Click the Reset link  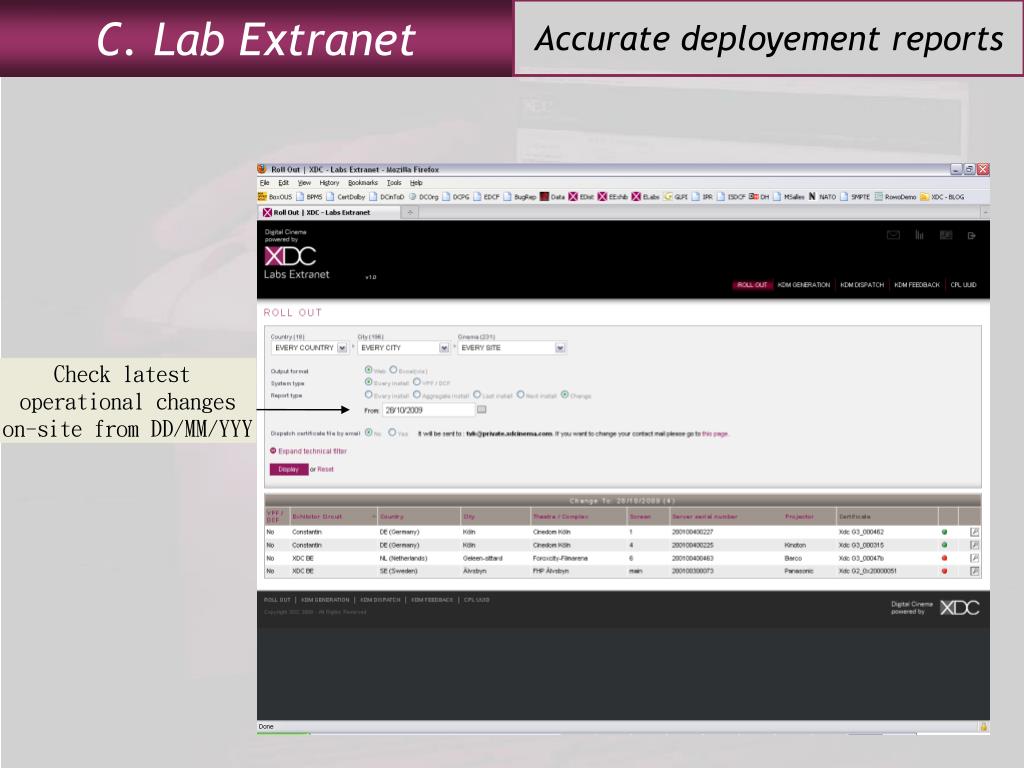pos(325,470)
